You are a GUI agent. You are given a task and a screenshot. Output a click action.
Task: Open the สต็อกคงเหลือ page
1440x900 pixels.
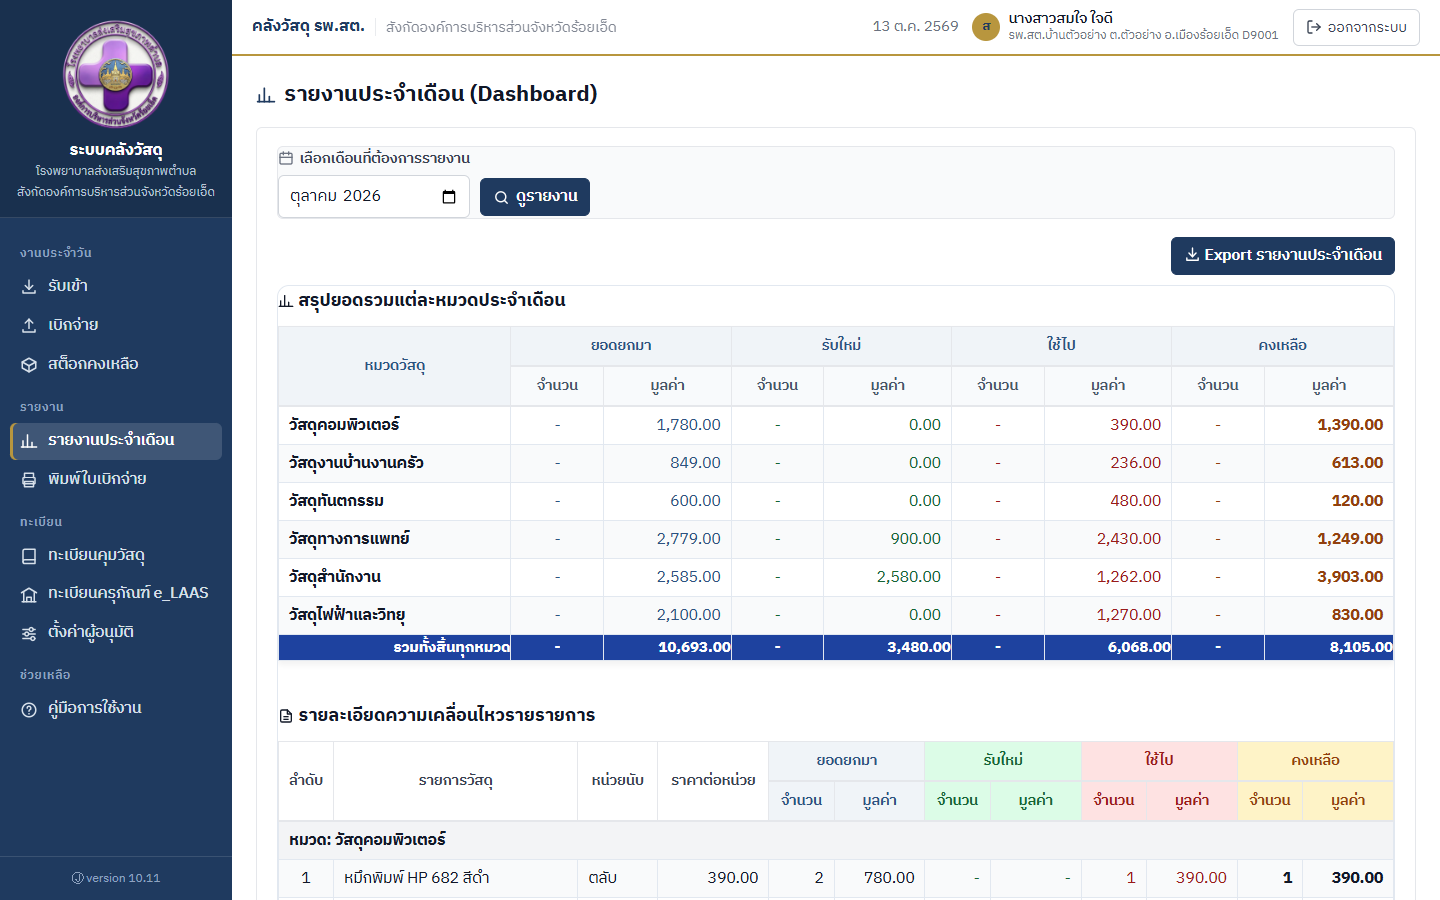point(116,365)
